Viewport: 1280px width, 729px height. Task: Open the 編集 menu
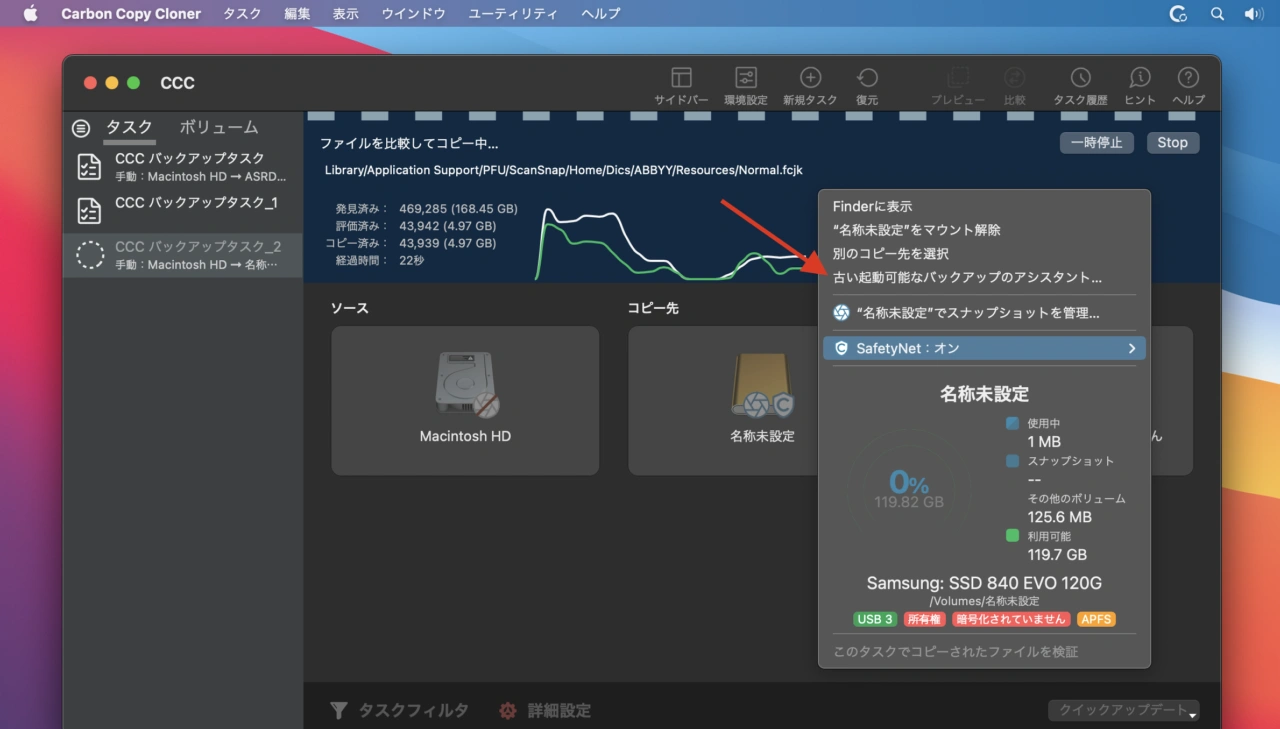pos(297,14)
